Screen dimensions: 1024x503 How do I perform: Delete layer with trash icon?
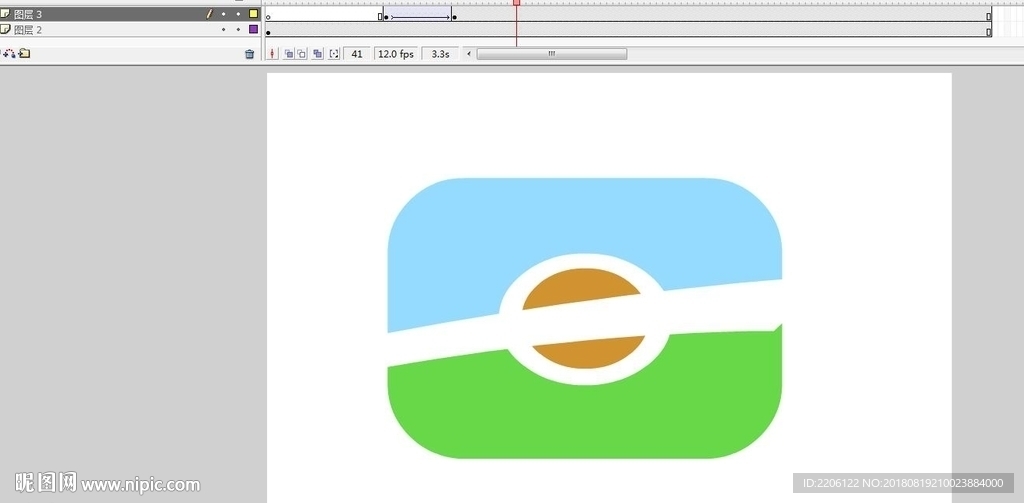(x=249, y=54)
